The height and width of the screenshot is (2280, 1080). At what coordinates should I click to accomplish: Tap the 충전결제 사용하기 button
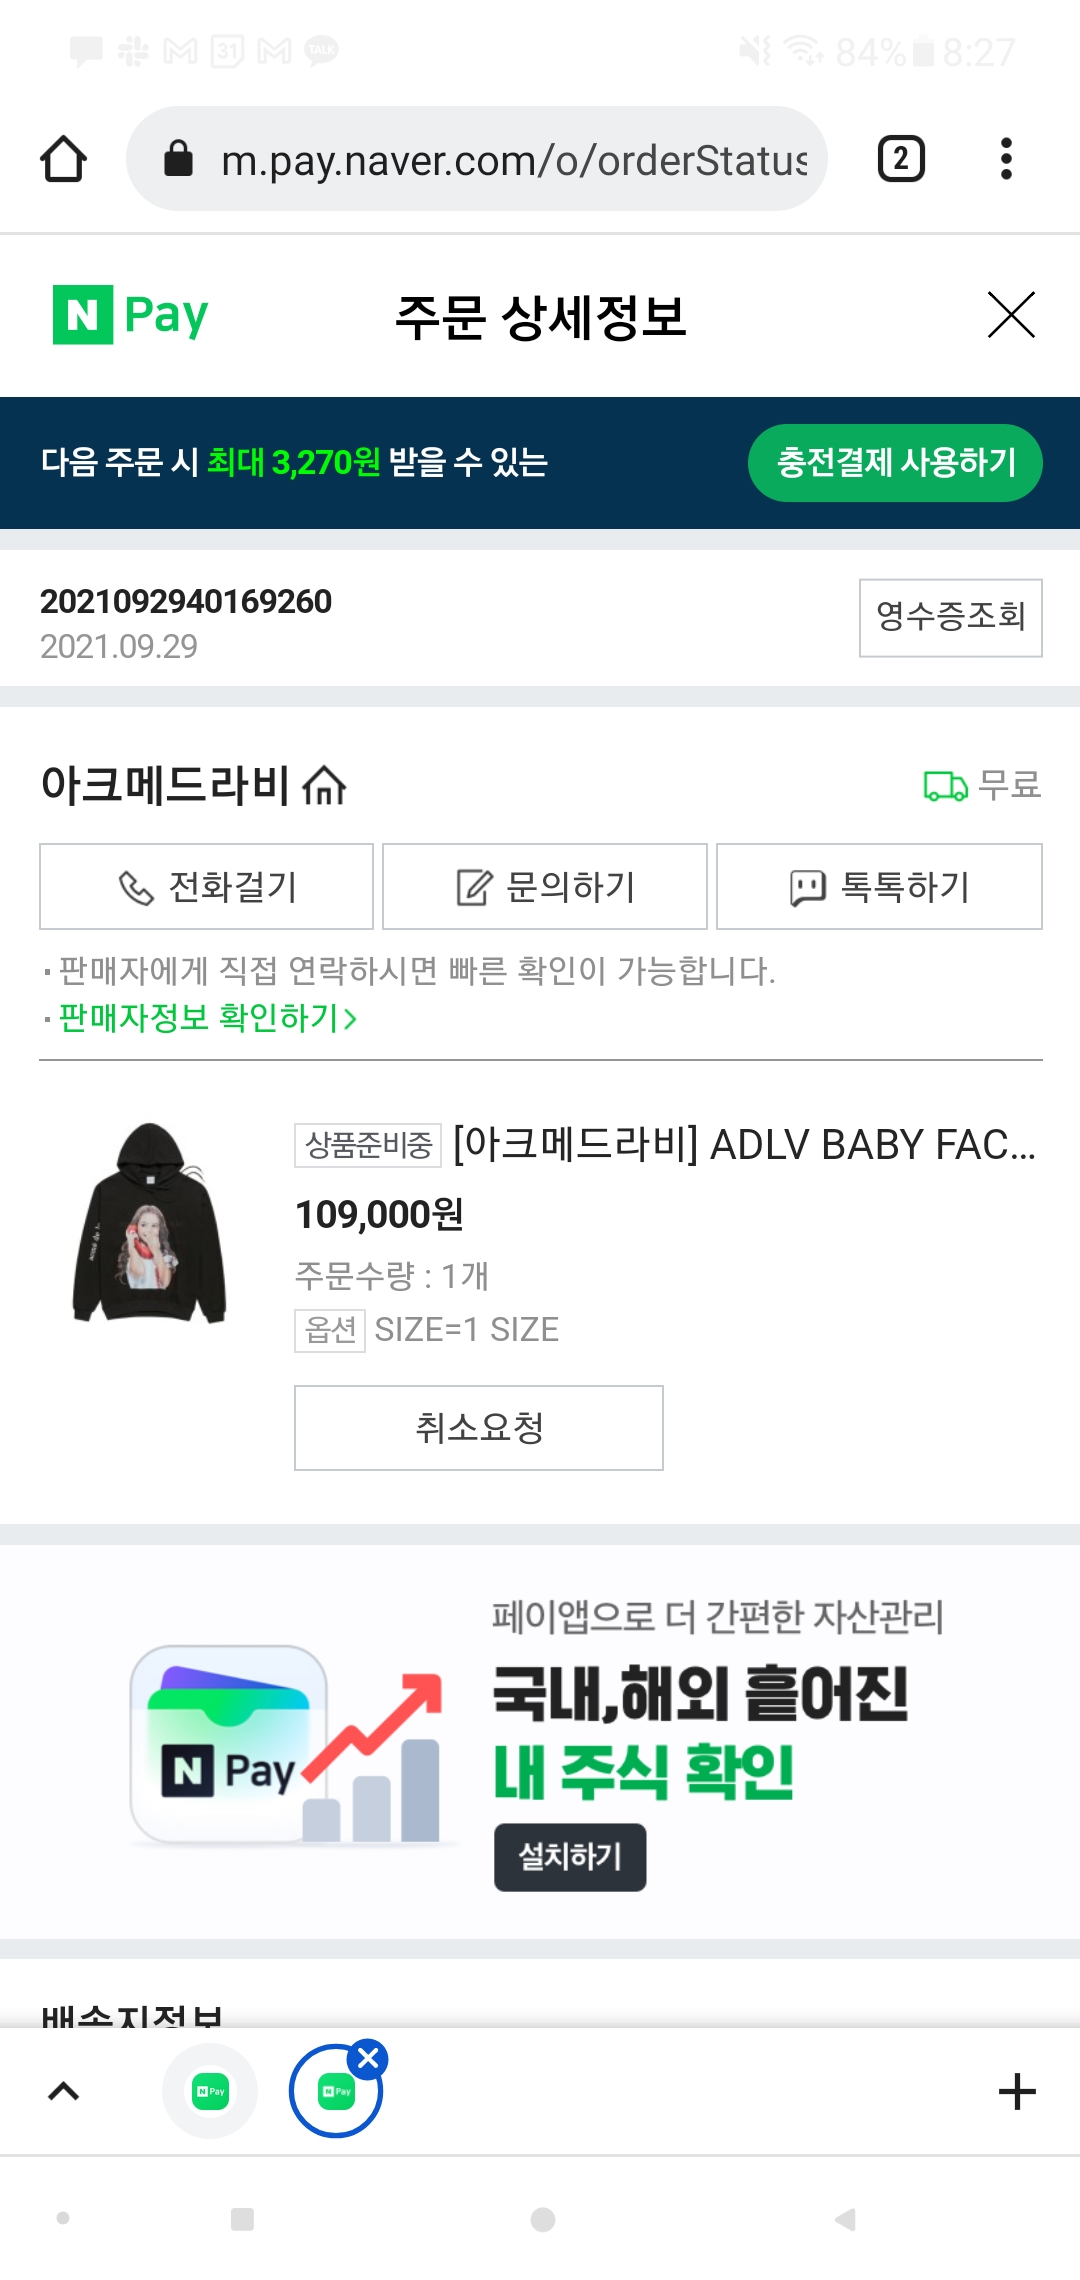coord(895,462)
